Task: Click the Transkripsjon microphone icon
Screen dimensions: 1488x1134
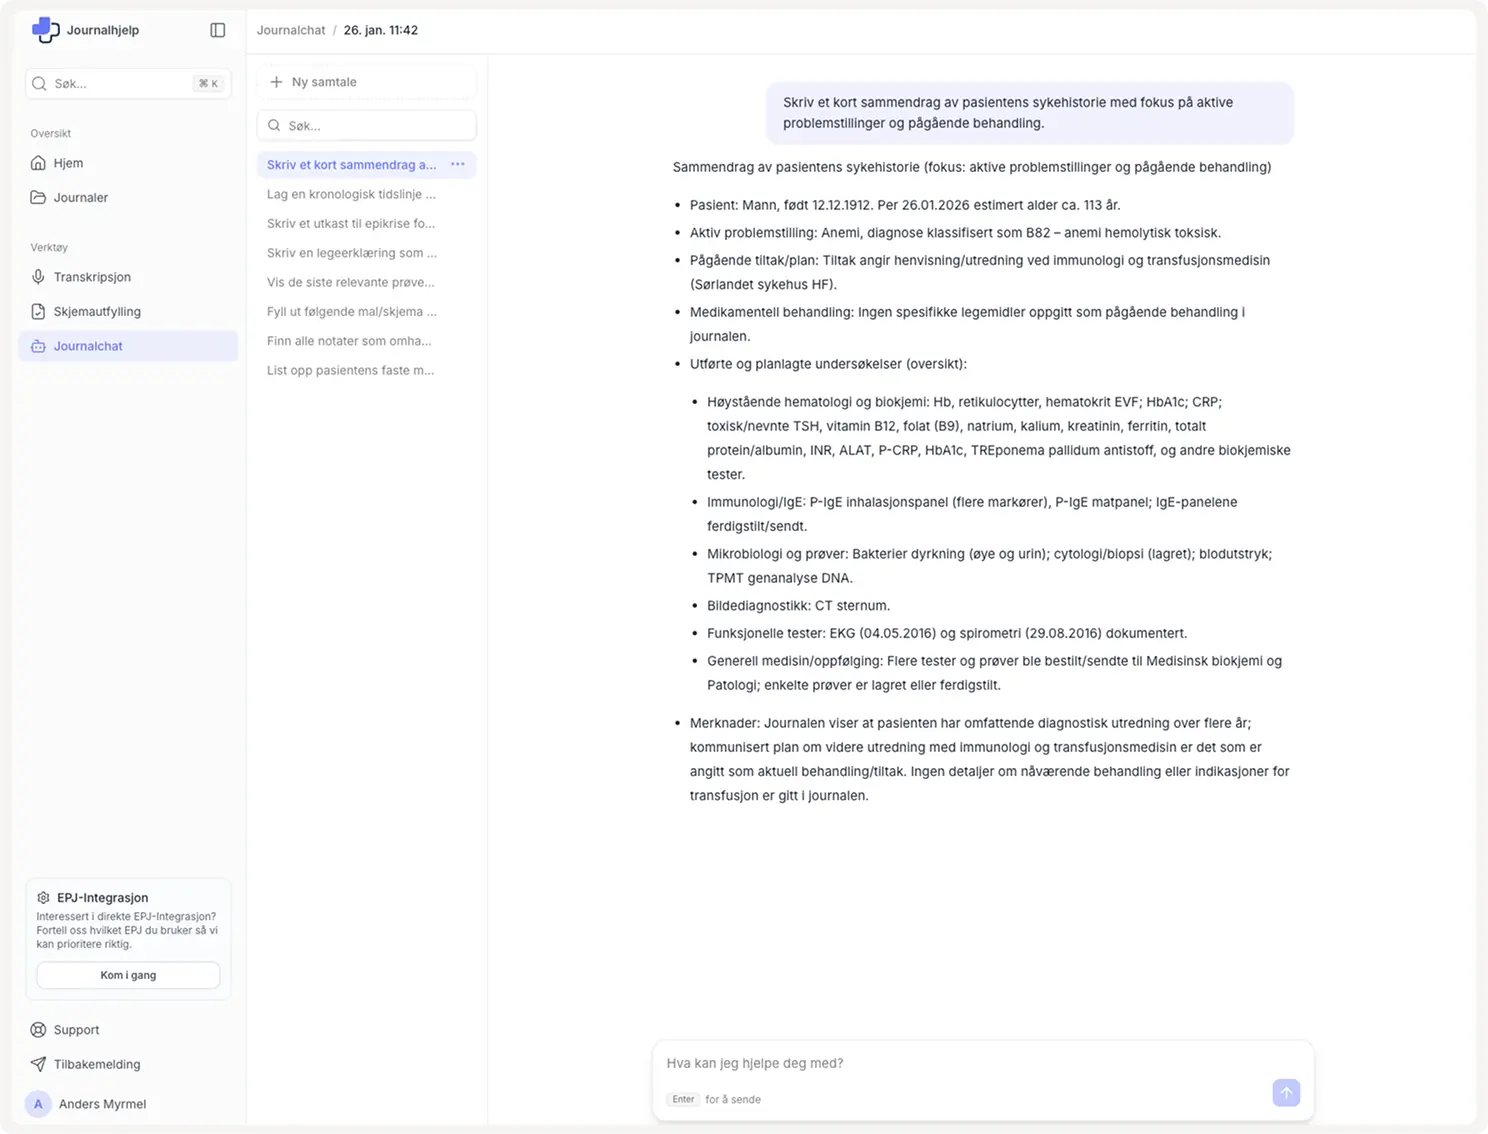Action: coord(38,277)
